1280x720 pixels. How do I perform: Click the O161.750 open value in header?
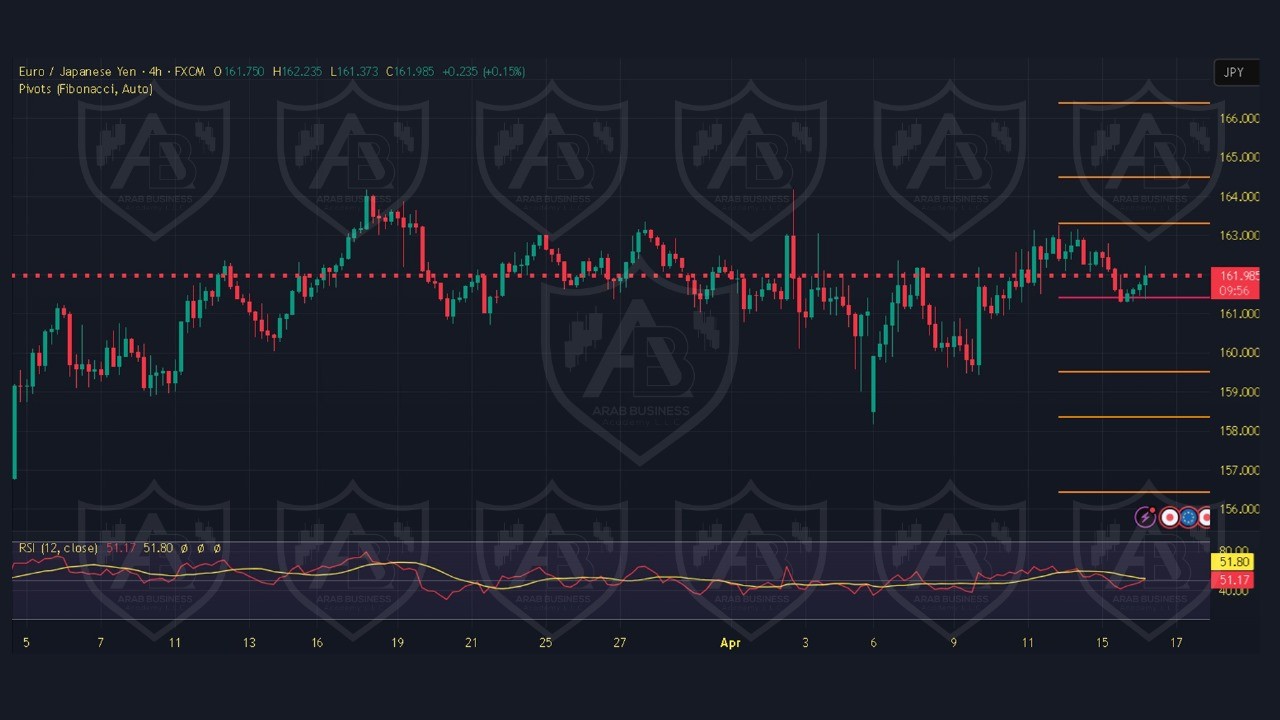239,71
